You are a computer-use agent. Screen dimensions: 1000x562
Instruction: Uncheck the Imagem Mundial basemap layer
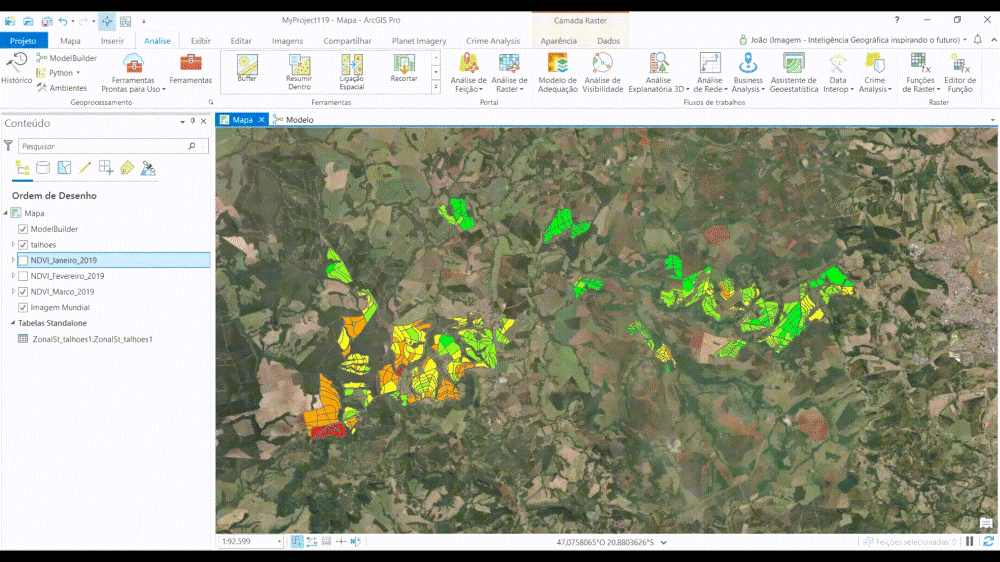(23, 307)
